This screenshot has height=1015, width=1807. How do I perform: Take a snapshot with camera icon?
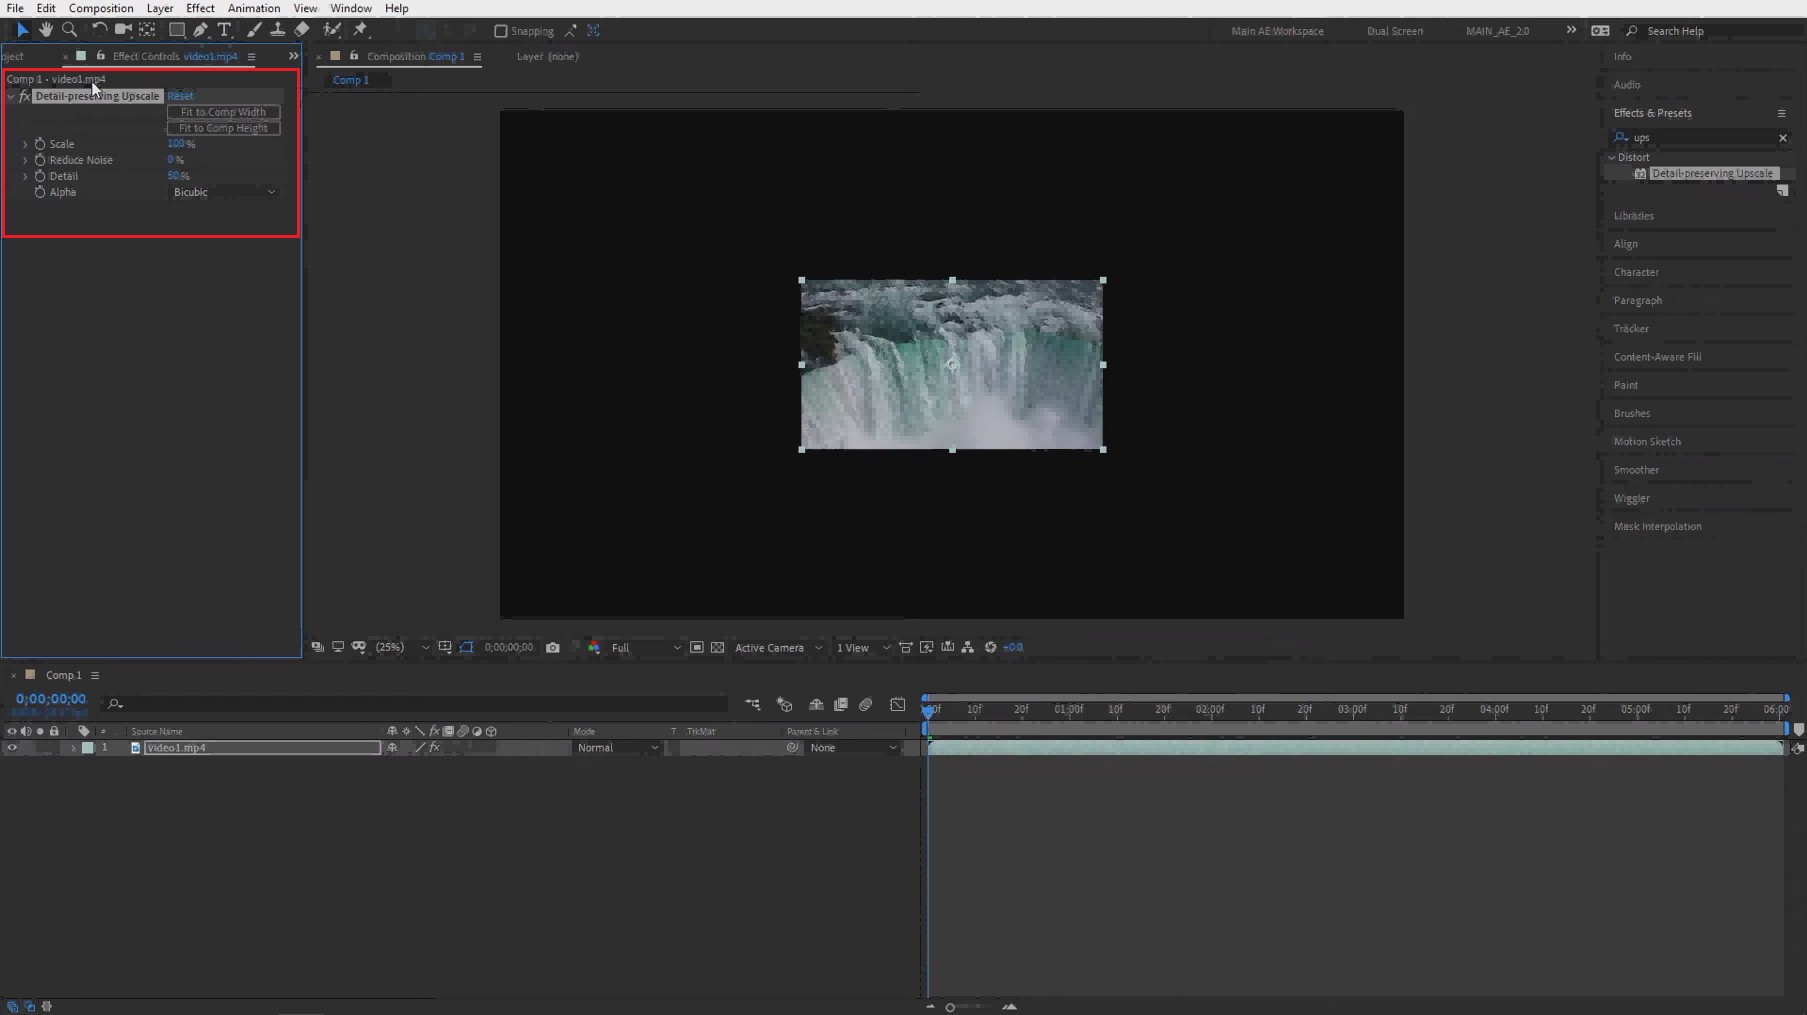(x=553, y=647)
